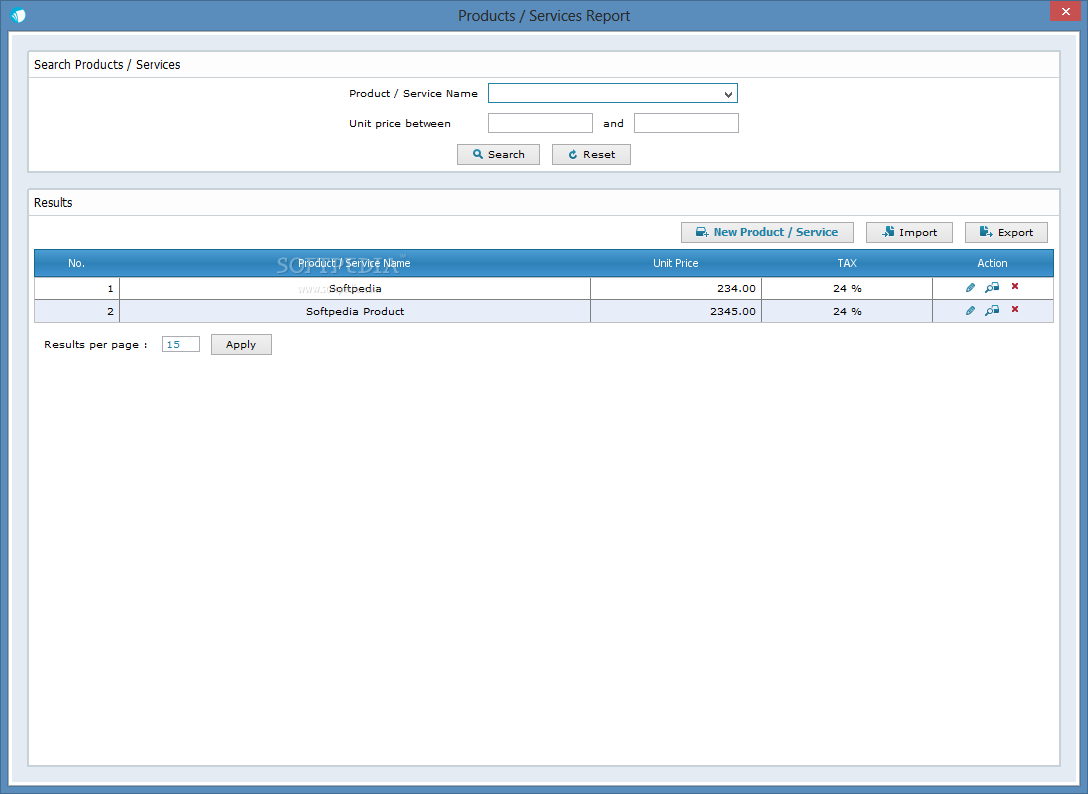Edit the Softpedia Product row with pencil icon
Viewport: 1088px width, 794px height.
[970, 310]
